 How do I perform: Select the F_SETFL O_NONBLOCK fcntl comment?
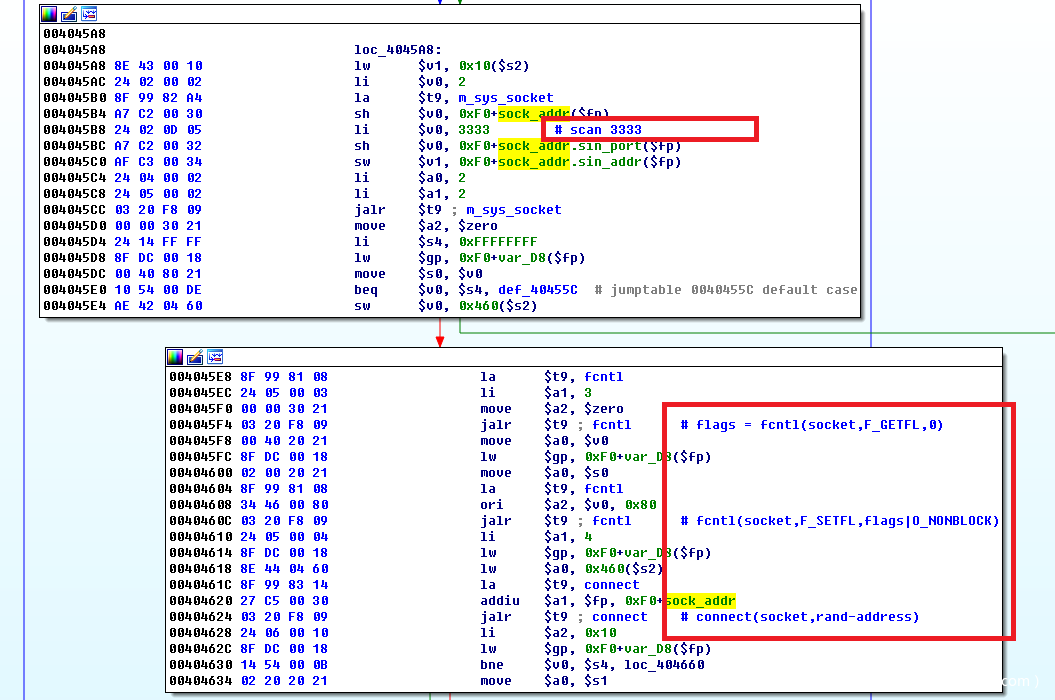(839, 521)
